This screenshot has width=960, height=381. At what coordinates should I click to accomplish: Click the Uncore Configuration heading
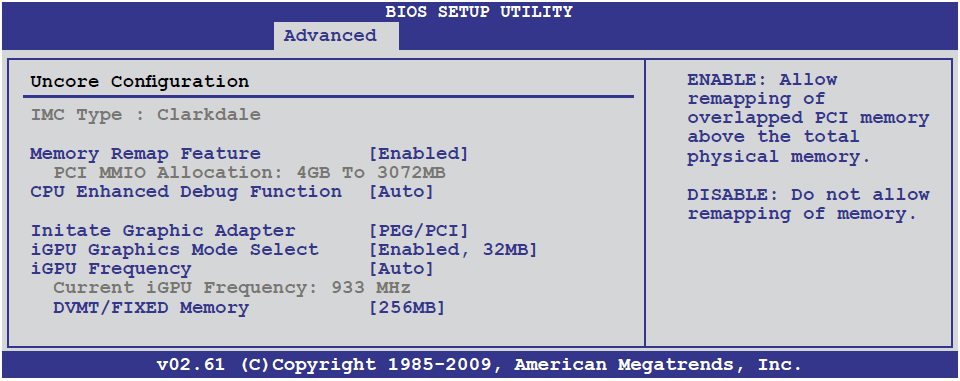(x=140, y=81)
